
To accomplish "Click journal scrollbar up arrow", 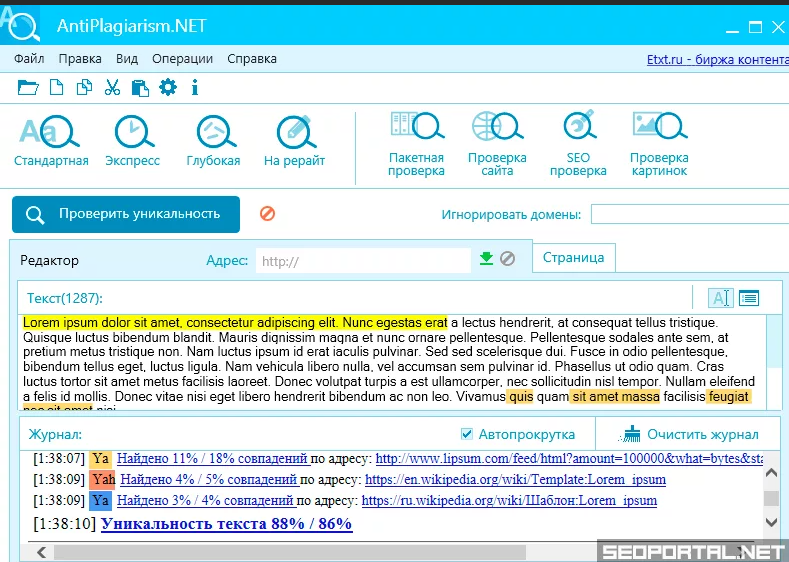I will (x=771, y=472).
